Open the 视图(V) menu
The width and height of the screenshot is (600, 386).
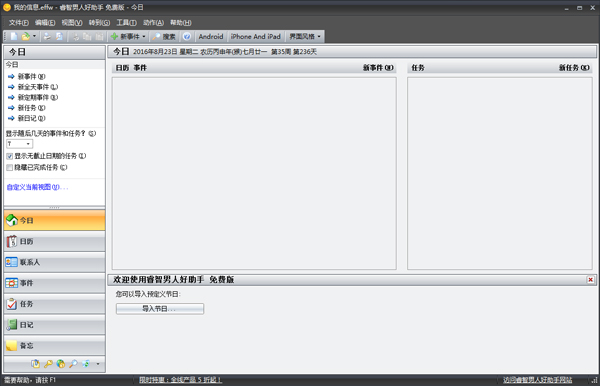point(72,23)
